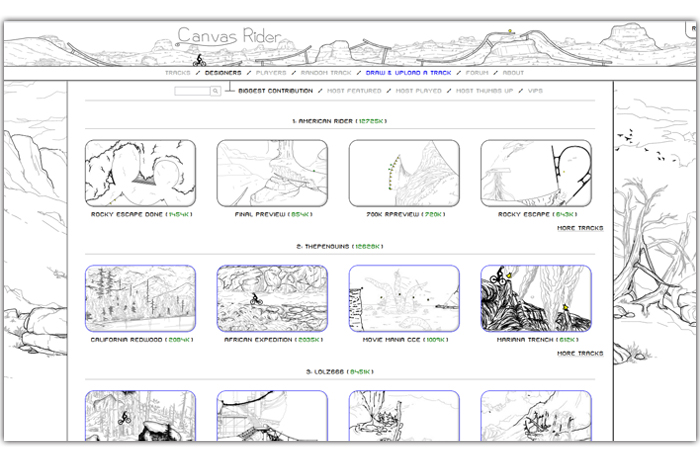Image resolution: width=700 pixels, height=462 pixels.
Task: Open Lolz666's second track thumbnail
Action: [272, 416]
